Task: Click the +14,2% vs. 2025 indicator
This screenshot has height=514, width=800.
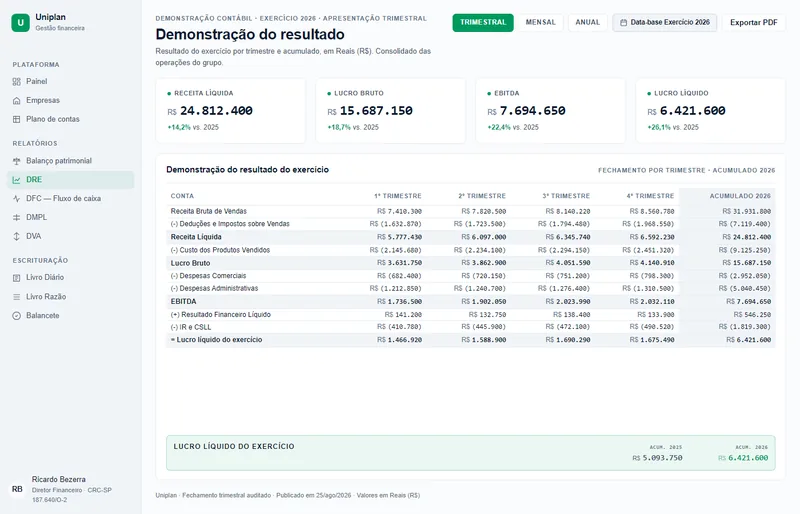Action: coord(193,128)
